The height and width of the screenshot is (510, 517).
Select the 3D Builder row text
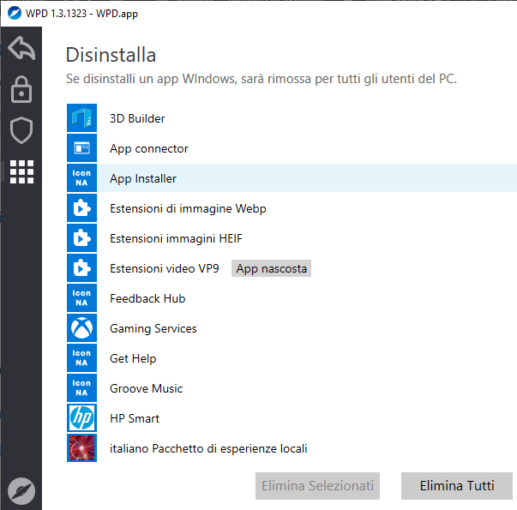tap(137, 118)
